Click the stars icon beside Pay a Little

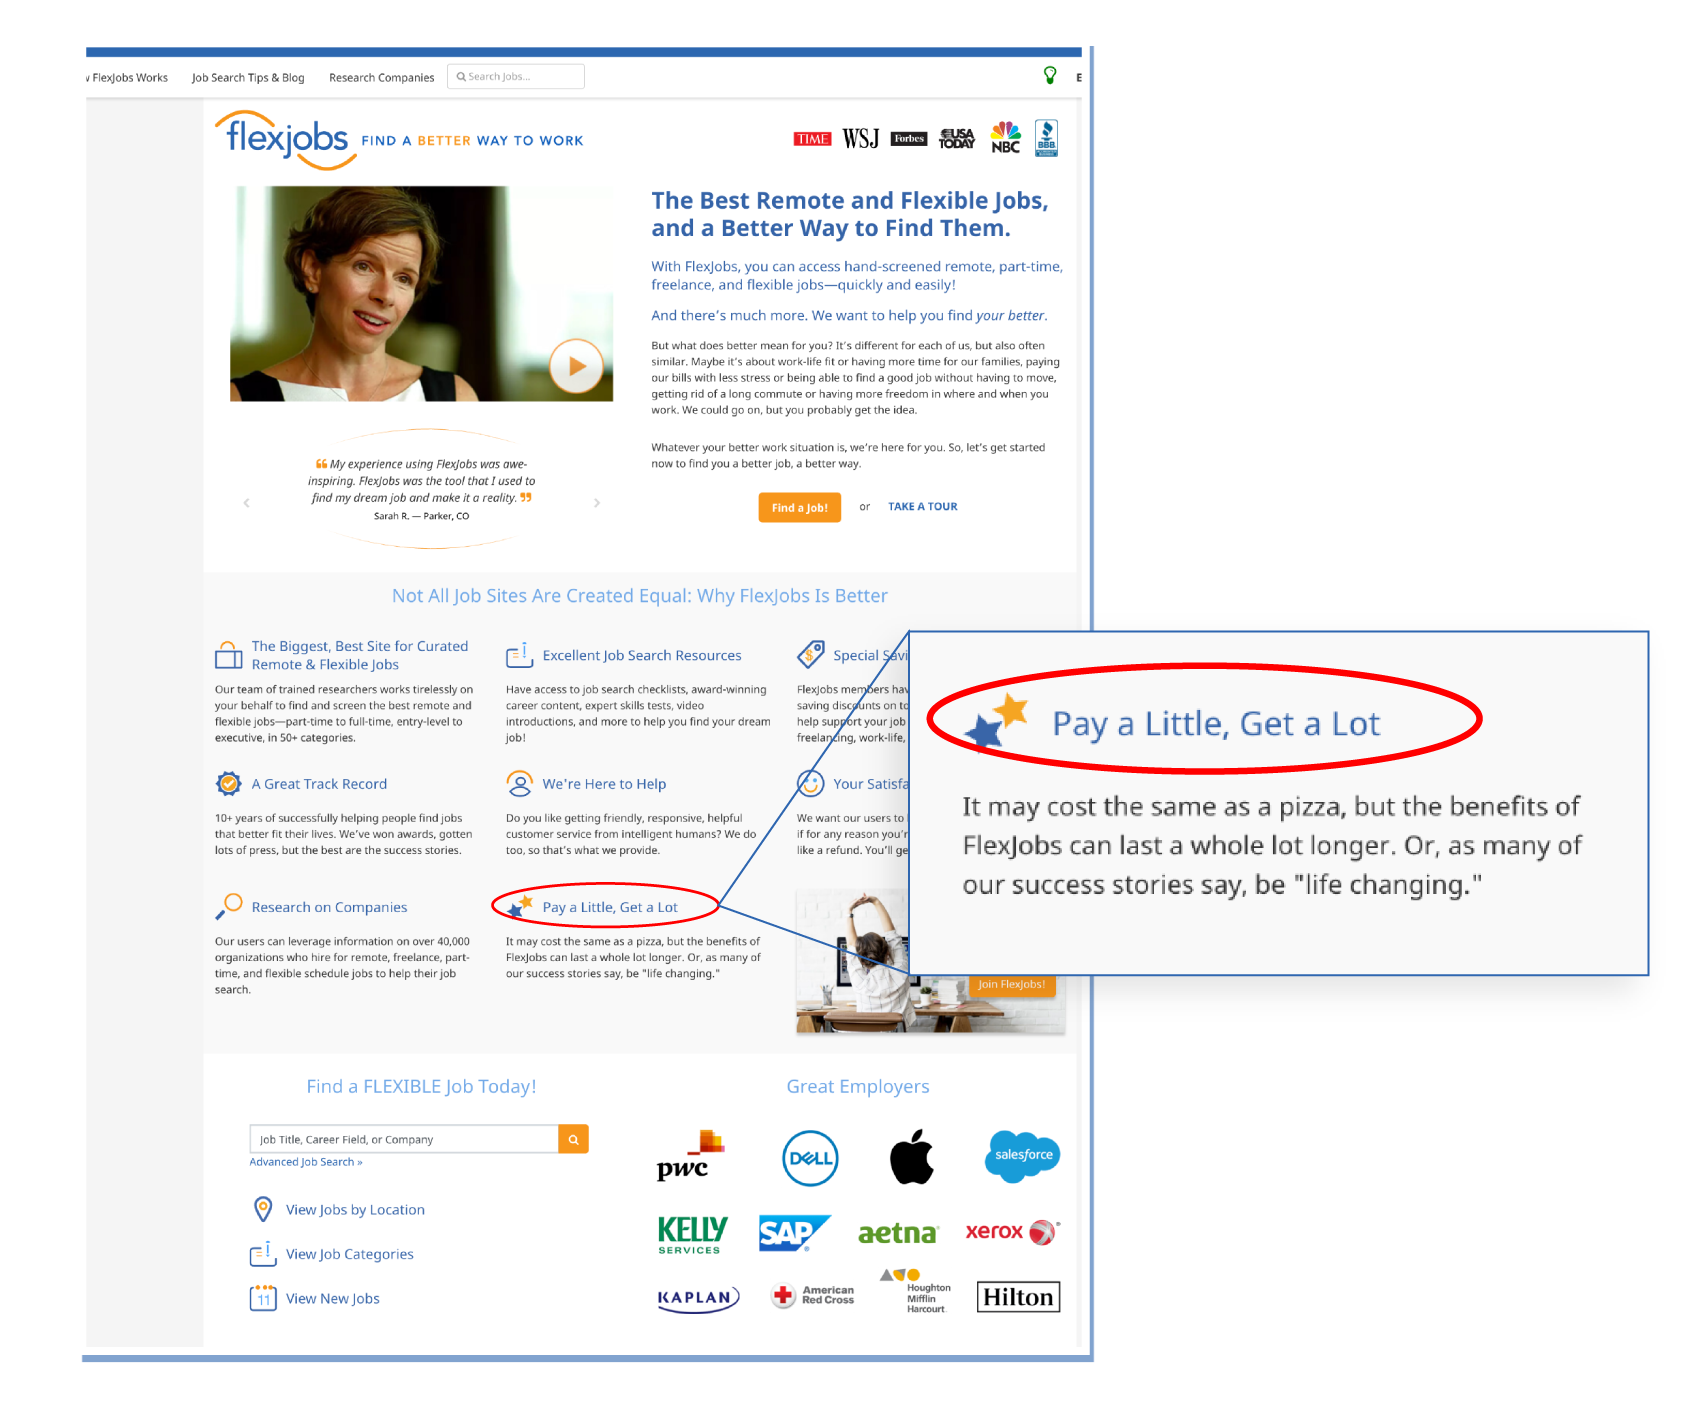[x=520, y=906]
